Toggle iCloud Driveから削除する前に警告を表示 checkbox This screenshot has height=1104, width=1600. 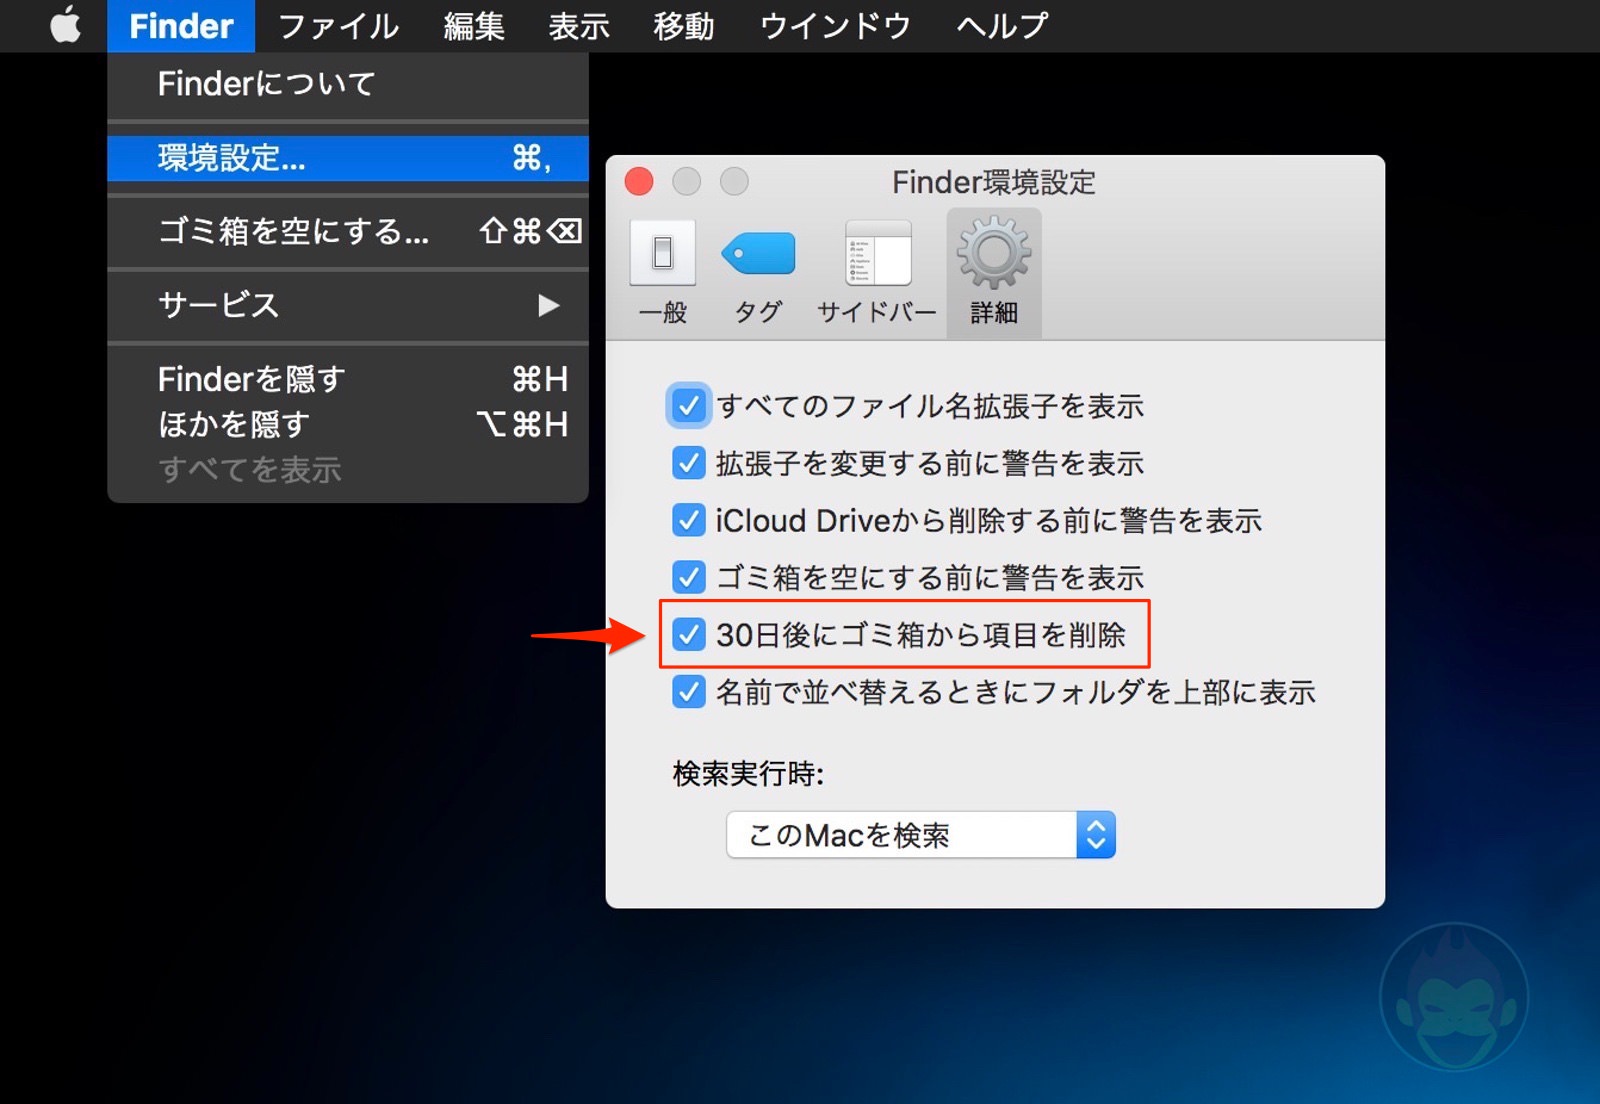tap(688, 520)
